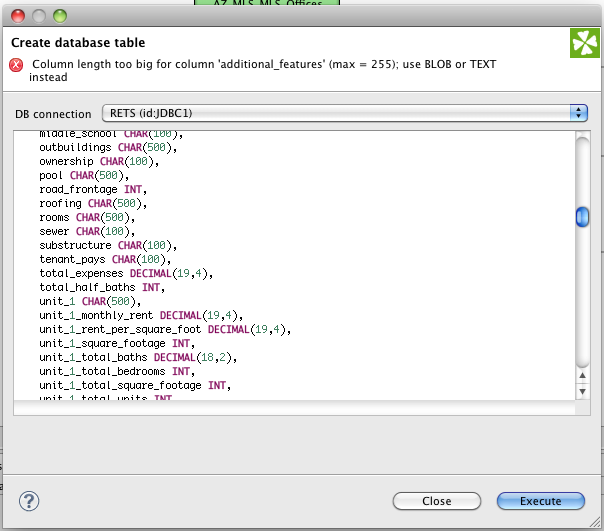Click the 'unit_1_total_bedrooms INT' line
The image size is (604, 531).
[117, 371]
